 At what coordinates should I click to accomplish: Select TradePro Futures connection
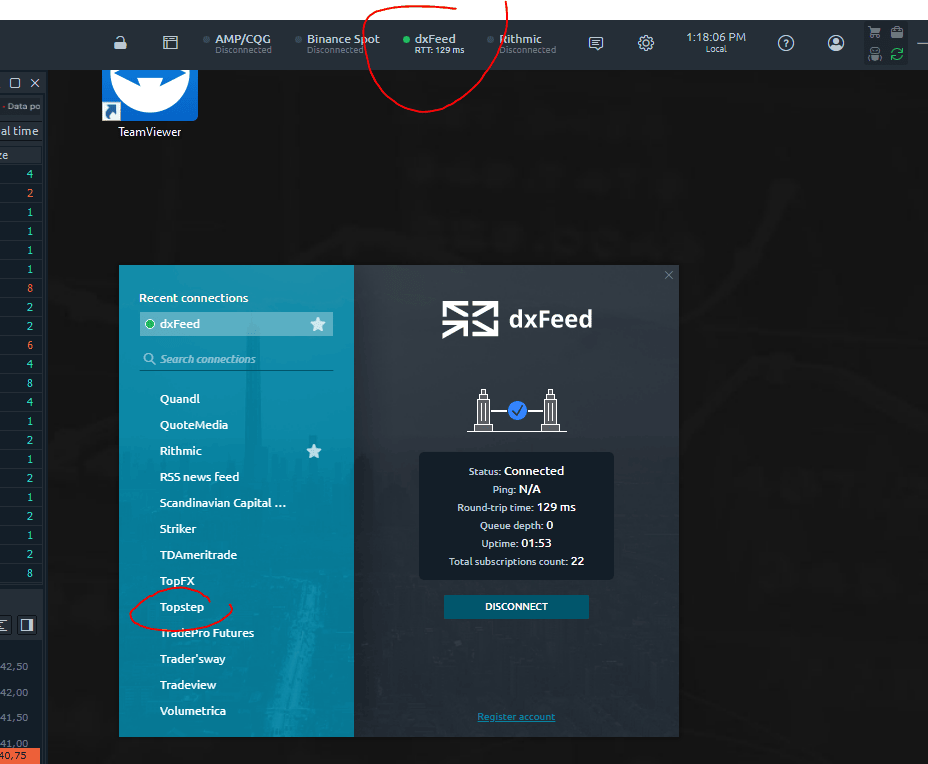coord(207,633)
